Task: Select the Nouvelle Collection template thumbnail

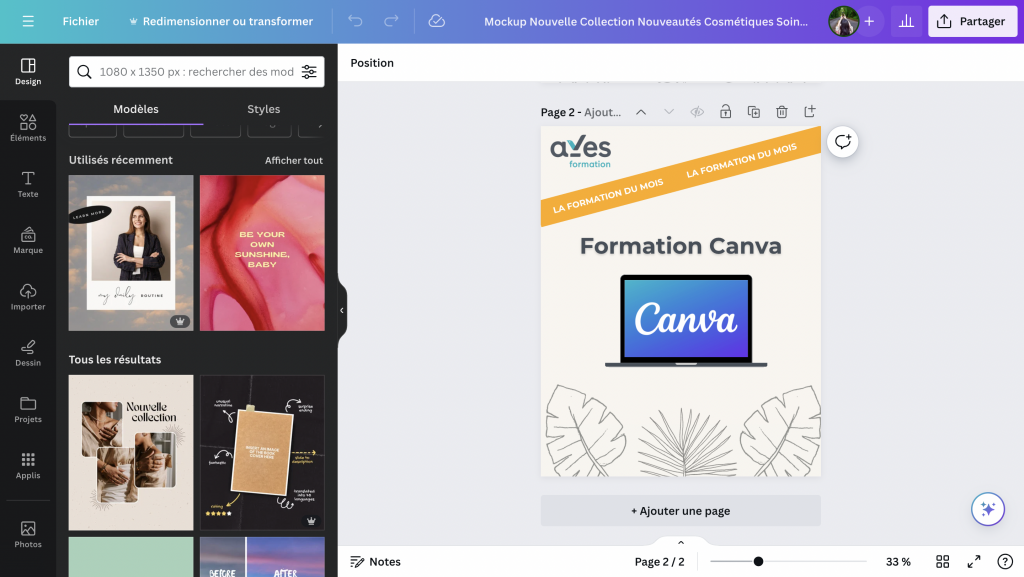Action: (x=130, y=451)
